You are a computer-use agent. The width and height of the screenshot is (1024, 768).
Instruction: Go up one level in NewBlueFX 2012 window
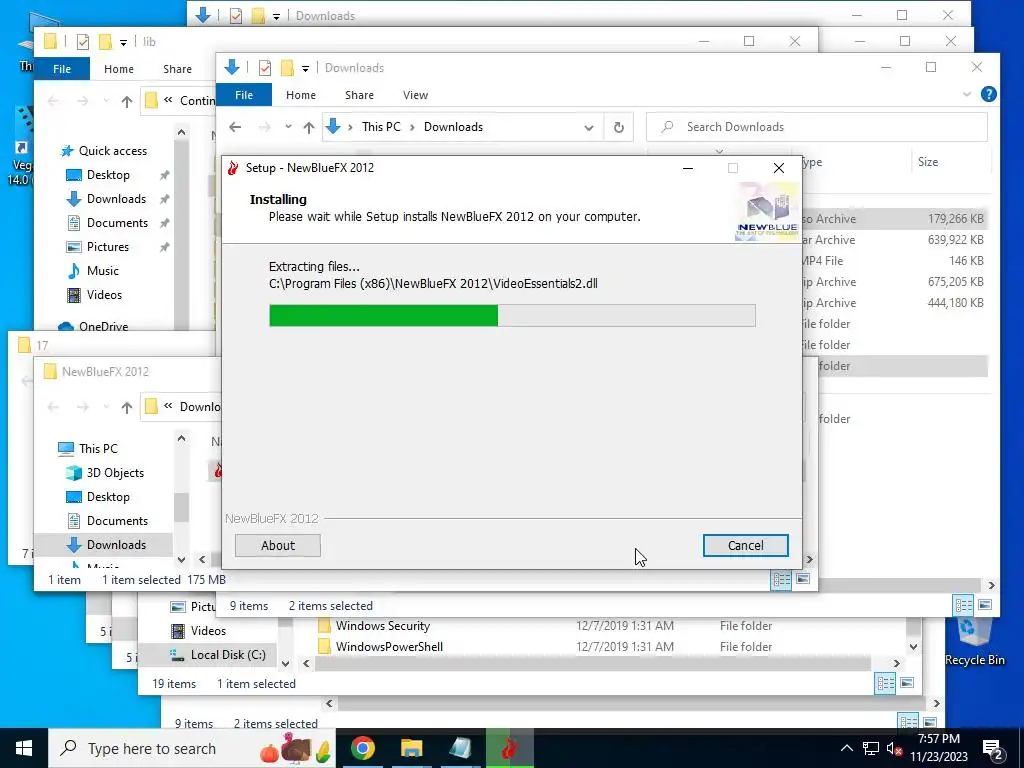click(x=127, y=408)
